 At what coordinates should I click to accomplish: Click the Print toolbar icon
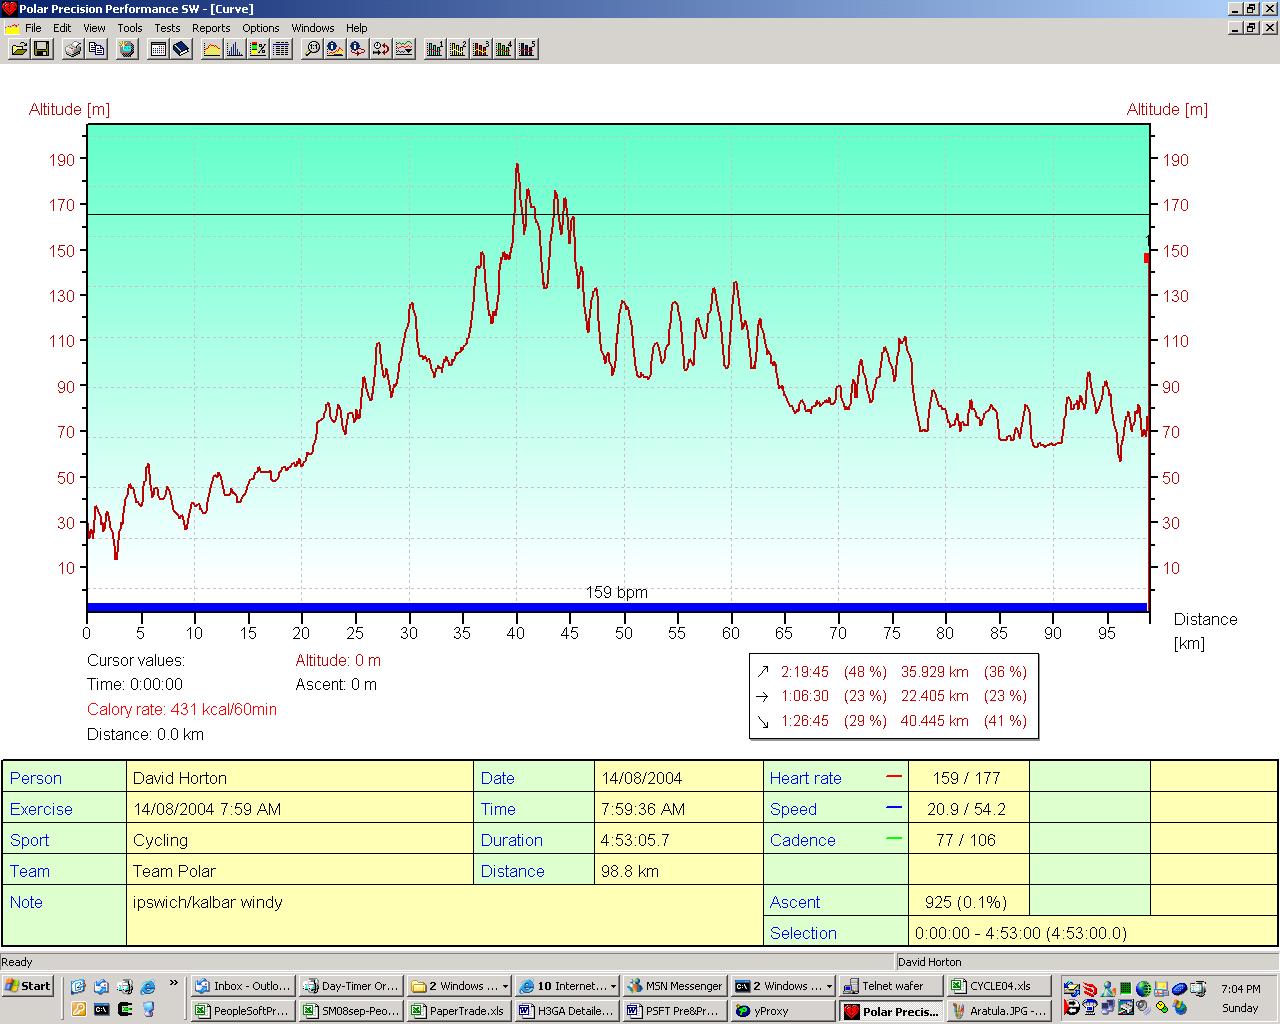coord(73,48)
